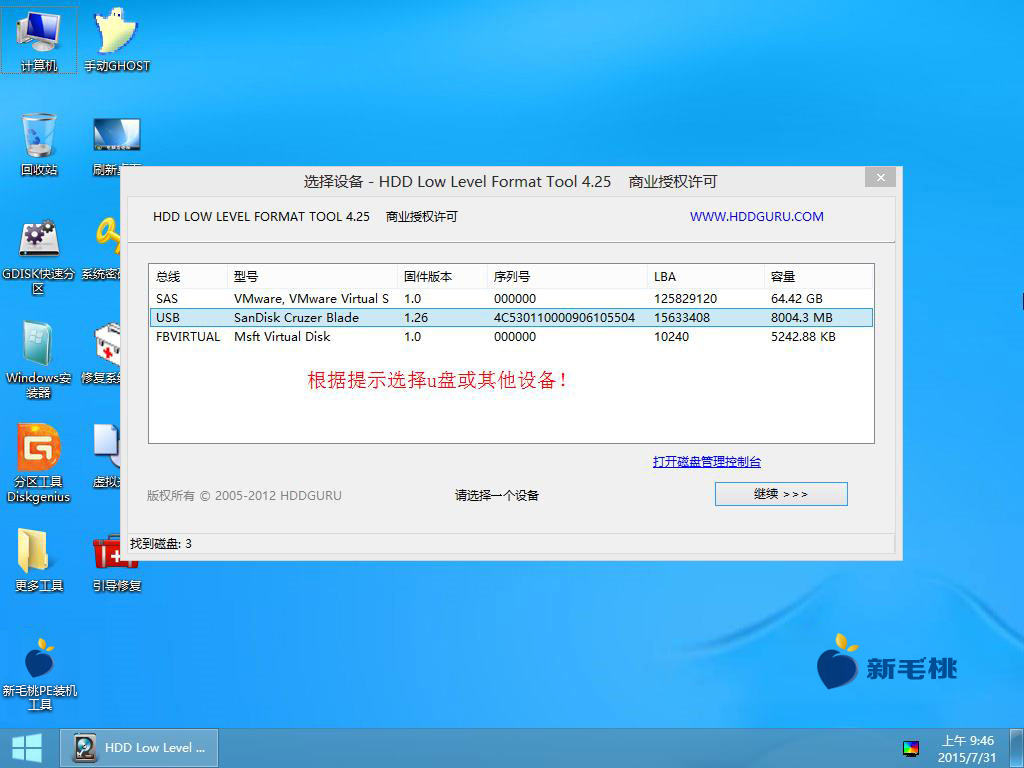Click capacity value 5242.88 KB

click(803, 337)
